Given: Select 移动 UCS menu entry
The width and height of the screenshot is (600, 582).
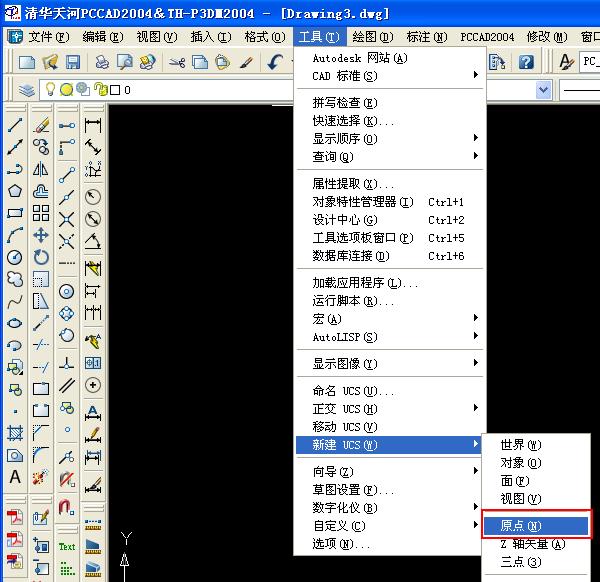Looking at the screenshot, I should click(390, 427).
